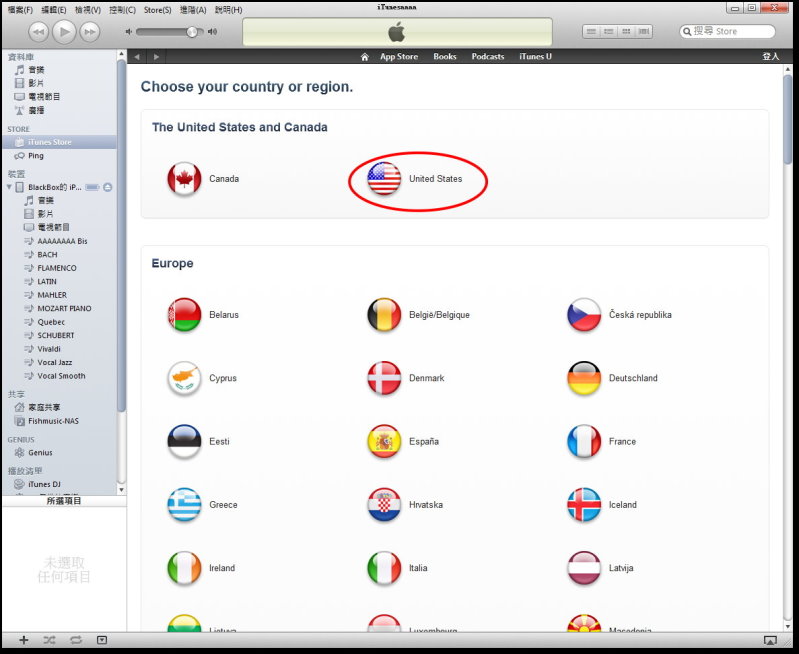Choose the Belarus flag icon
Viewport: 799px width, 654px height.
(184, 315)
